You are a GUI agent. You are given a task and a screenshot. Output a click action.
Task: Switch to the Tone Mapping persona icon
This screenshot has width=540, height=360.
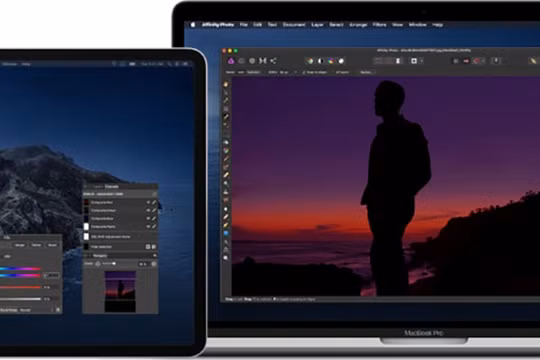click(263, 61)
